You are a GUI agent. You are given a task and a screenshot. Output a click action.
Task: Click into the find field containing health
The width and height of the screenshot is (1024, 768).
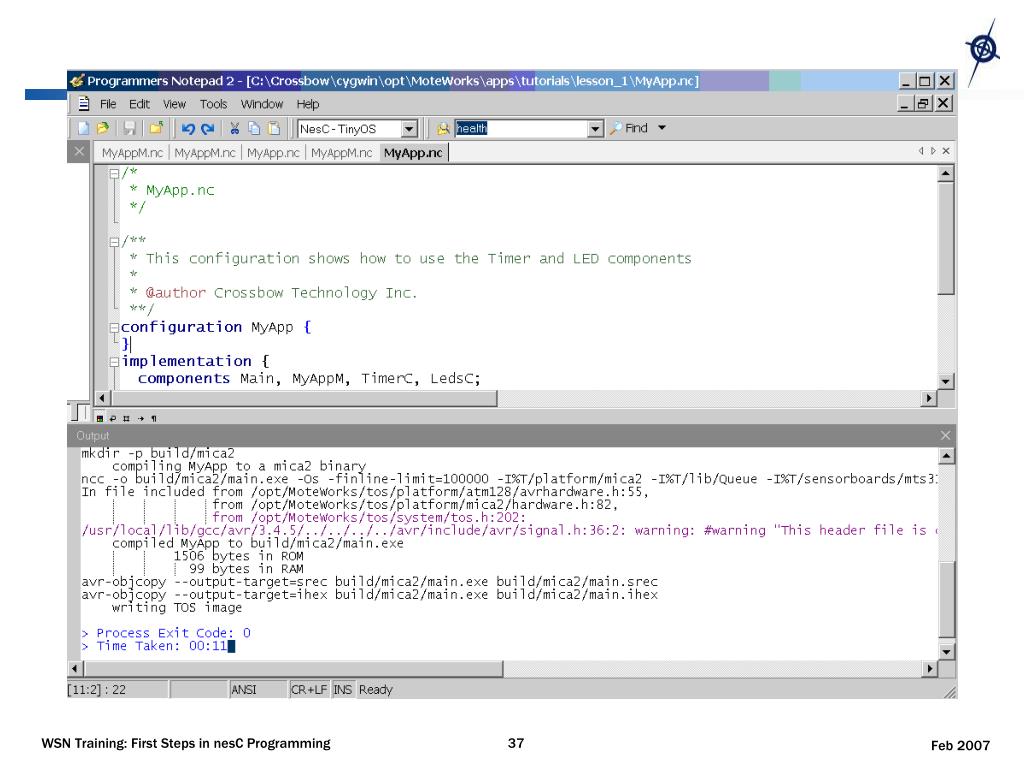coord(521,129)
